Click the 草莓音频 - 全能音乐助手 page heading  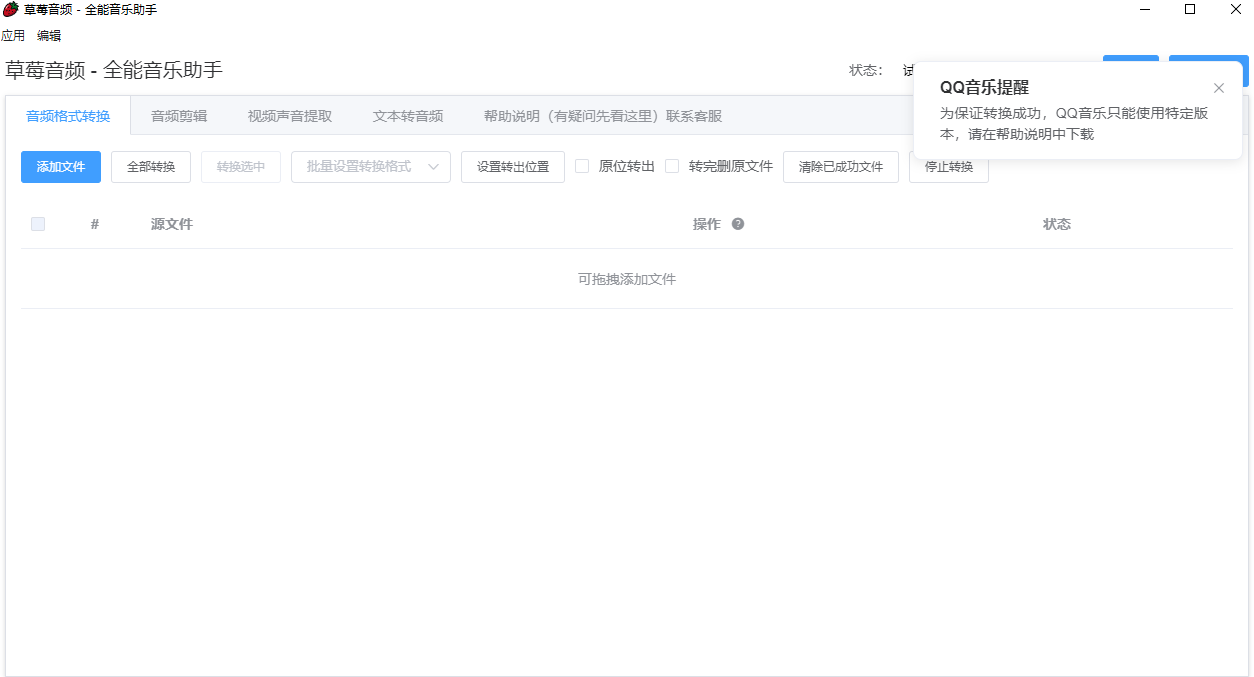pos(114,70)
